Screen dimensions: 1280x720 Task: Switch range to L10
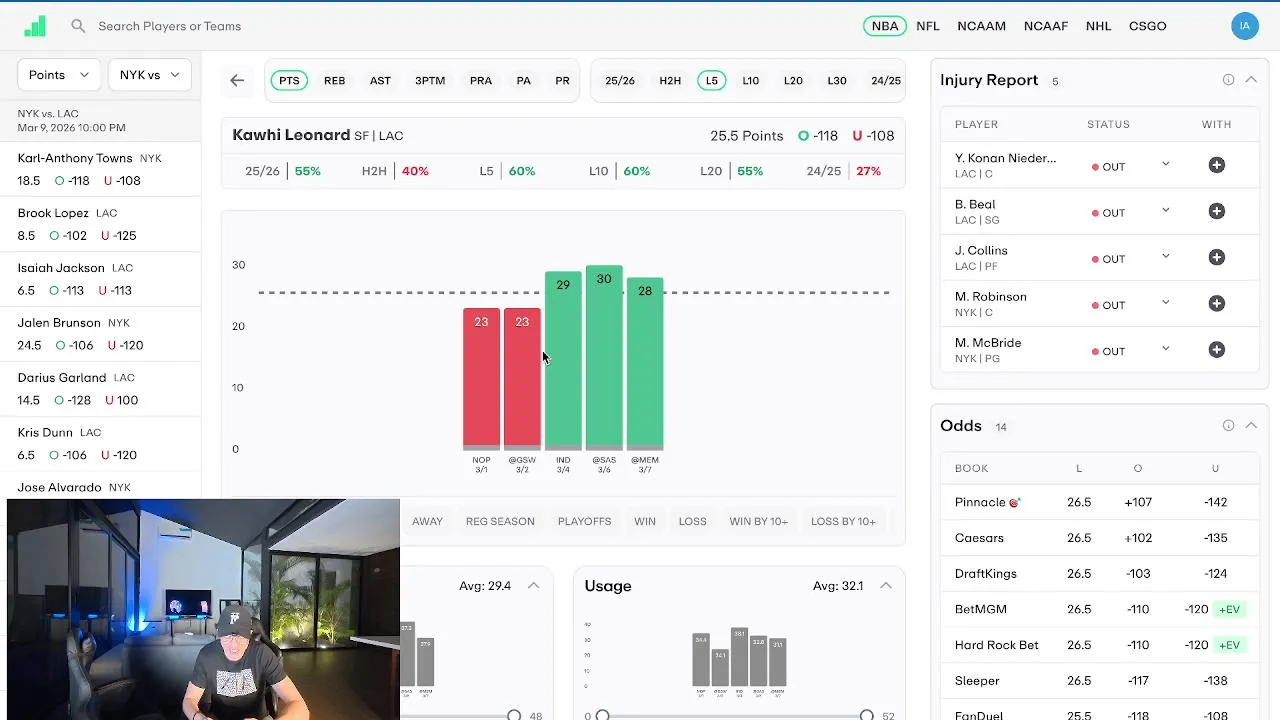click(751, 81)
